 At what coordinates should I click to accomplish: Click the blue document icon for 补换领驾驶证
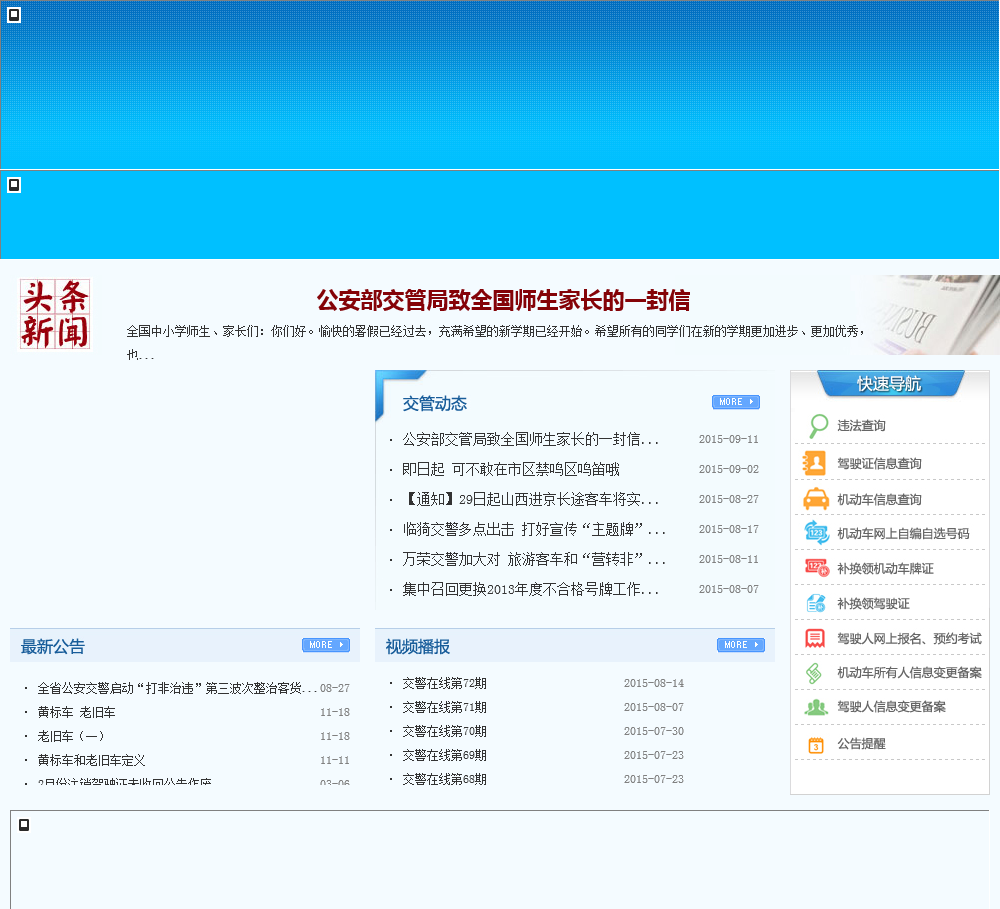816,603
